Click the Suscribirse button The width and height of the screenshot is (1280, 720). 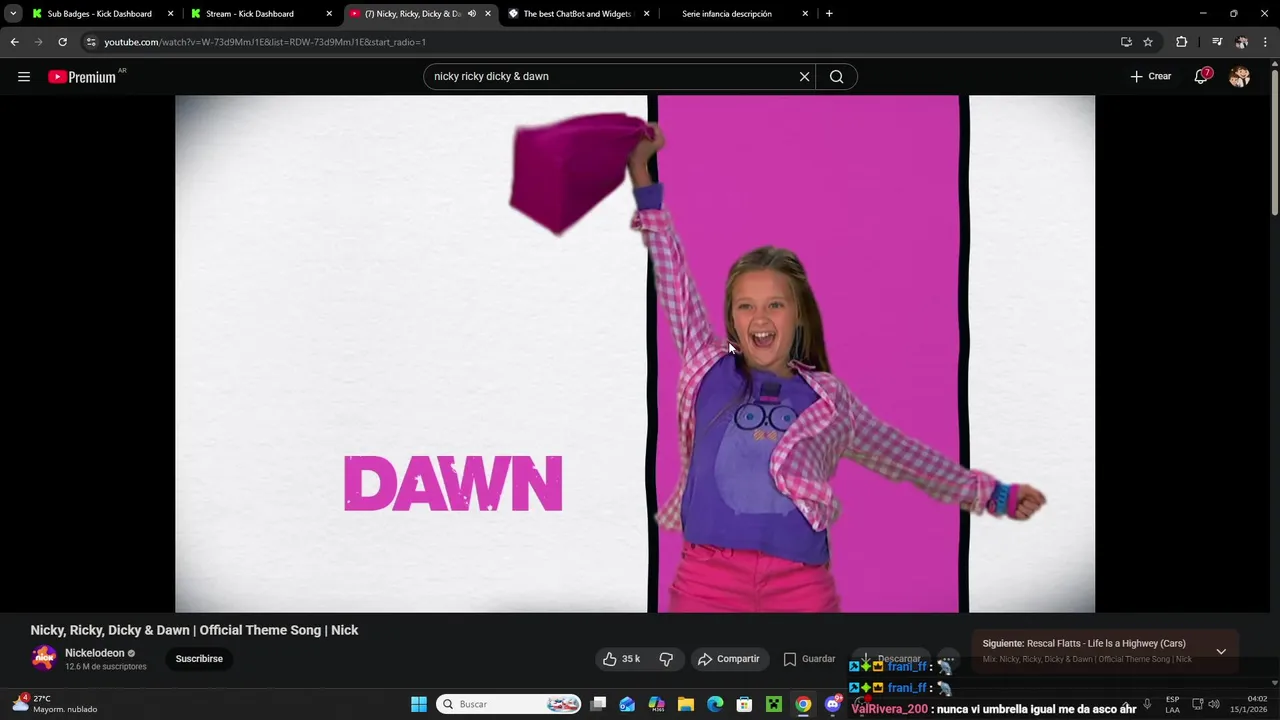coord(199,659)
